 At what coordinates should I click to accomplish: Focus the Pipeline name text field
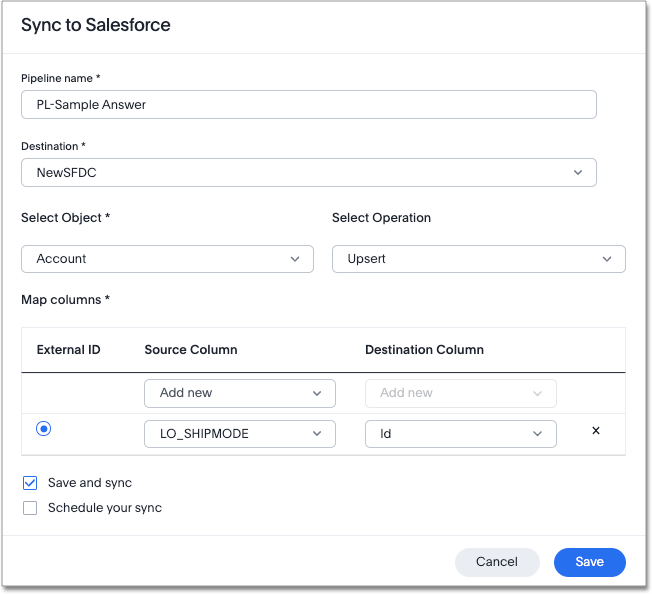(x=308, y=105)
